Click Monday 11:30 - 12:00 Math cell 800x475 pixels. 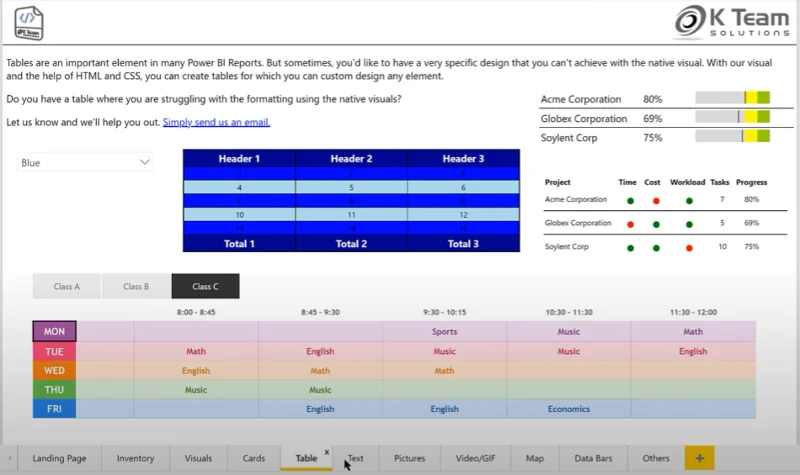[x=693, y=332]
